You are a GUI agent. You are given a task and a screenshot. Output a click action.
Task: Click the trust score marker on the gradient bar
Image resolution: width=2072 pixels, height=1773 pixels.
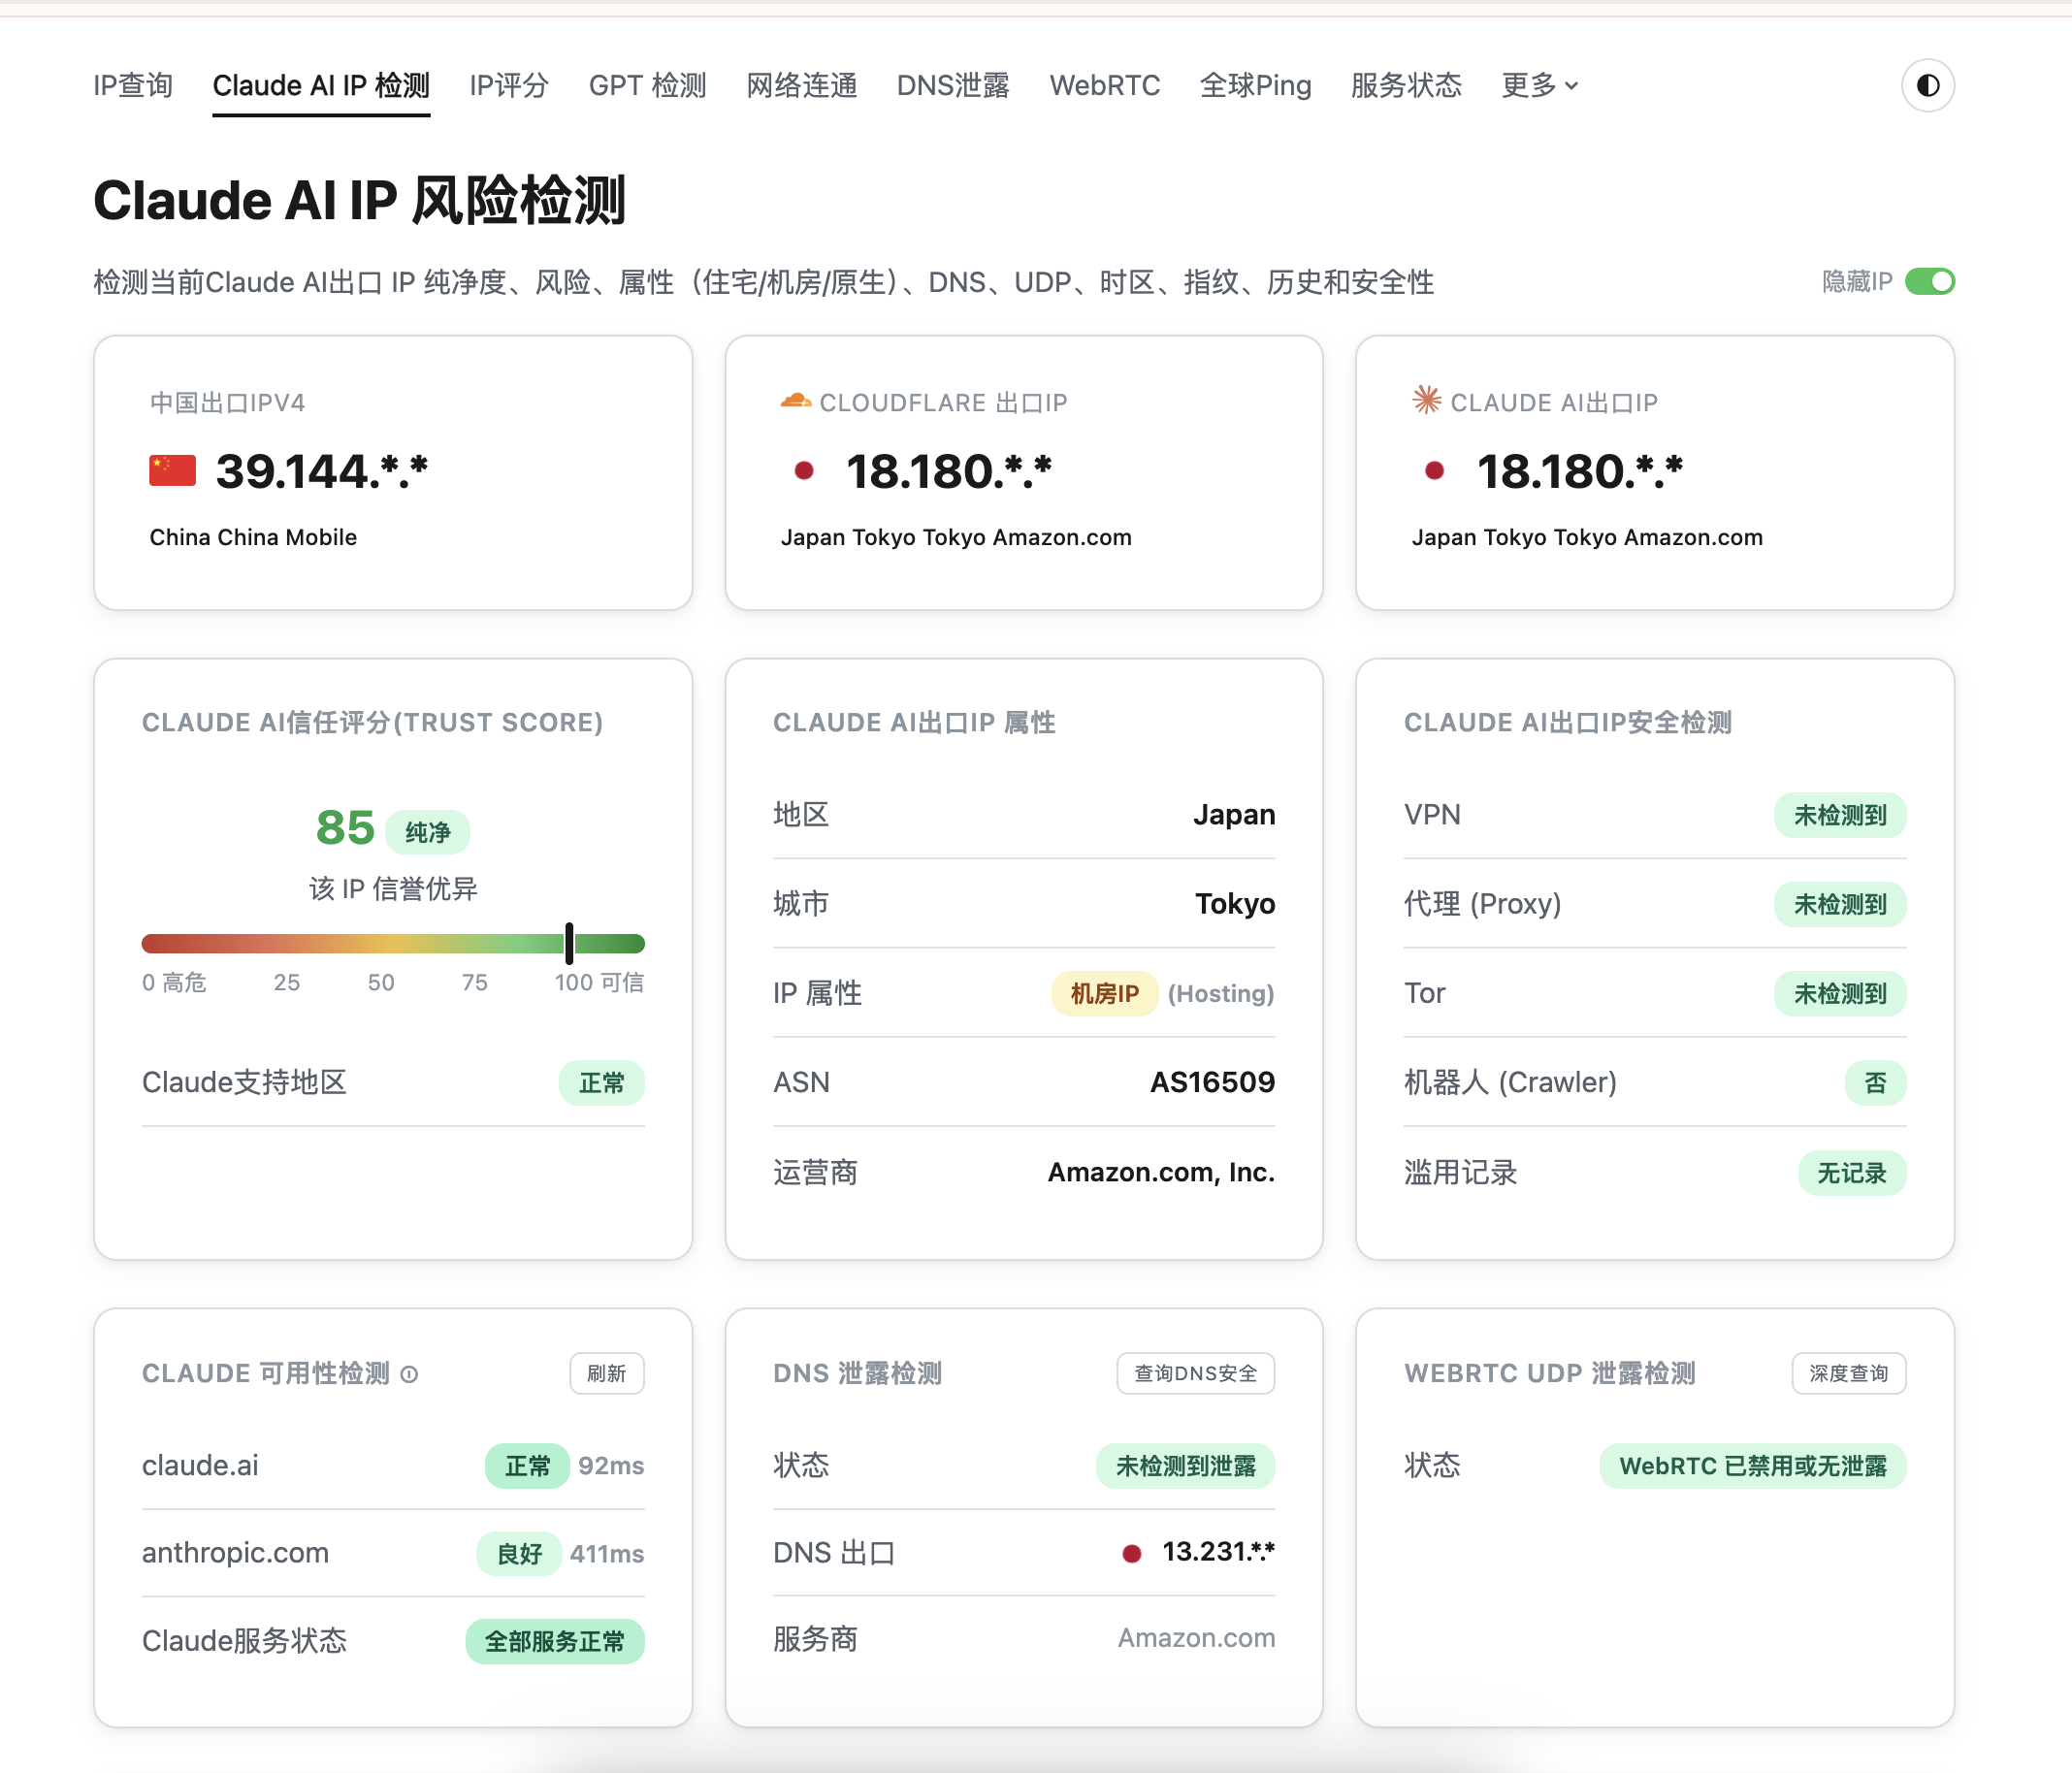(x=569, y=943)
